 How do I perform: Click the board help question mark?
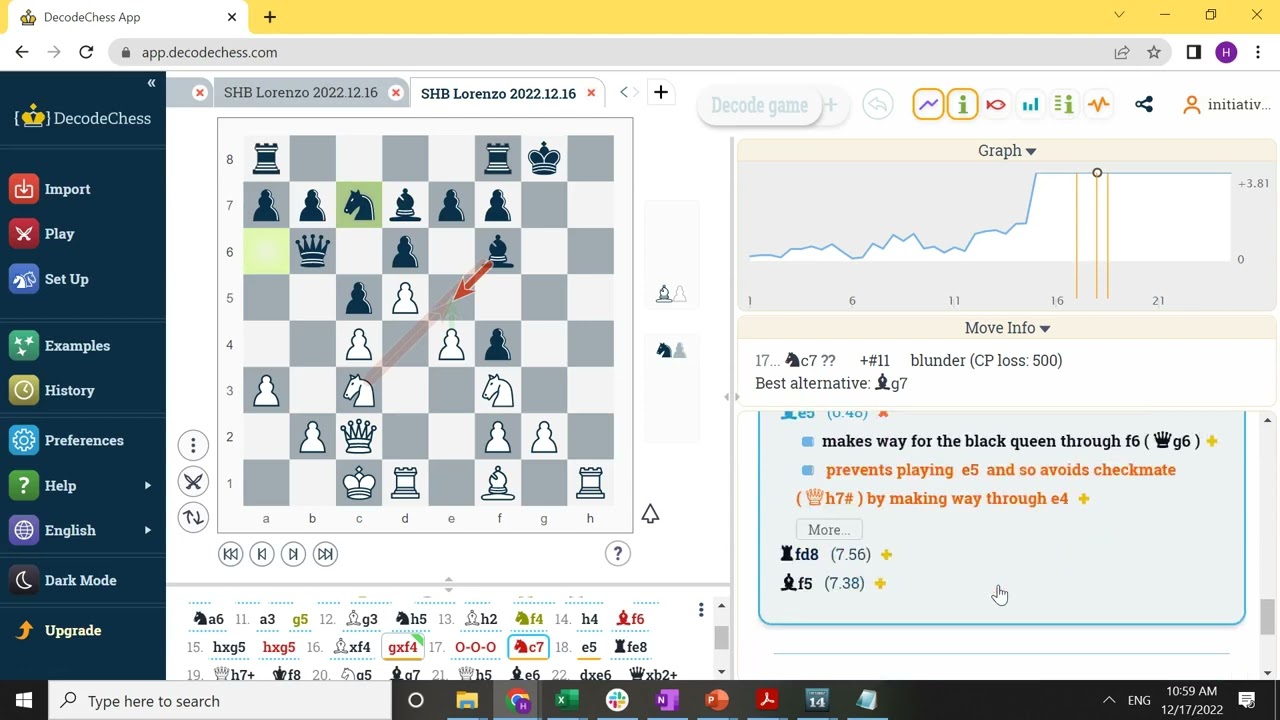pos(617,553)
